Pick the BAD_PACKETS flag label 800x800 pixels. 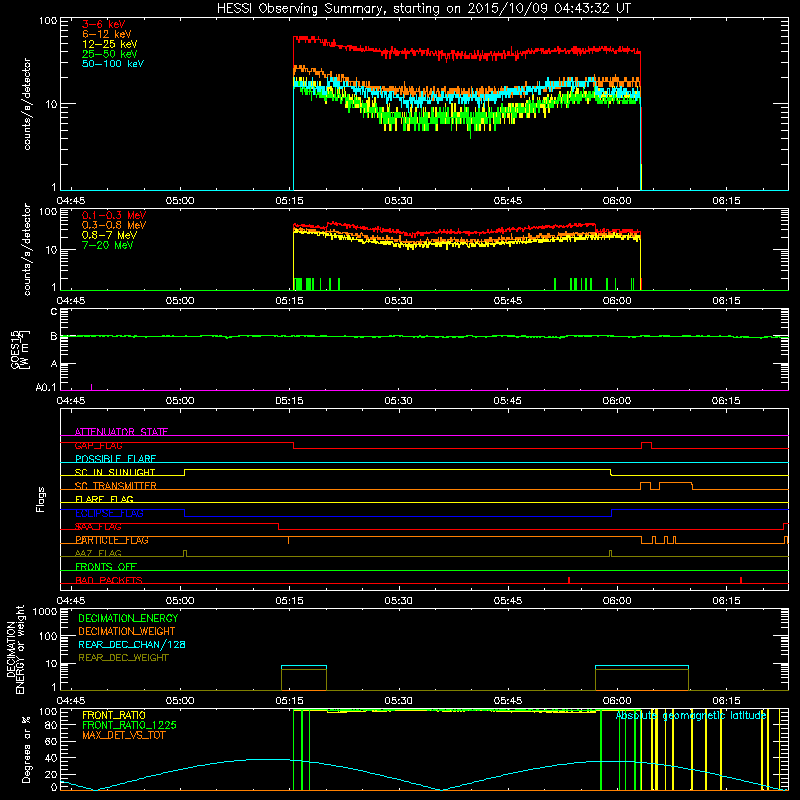click(109, 580)
